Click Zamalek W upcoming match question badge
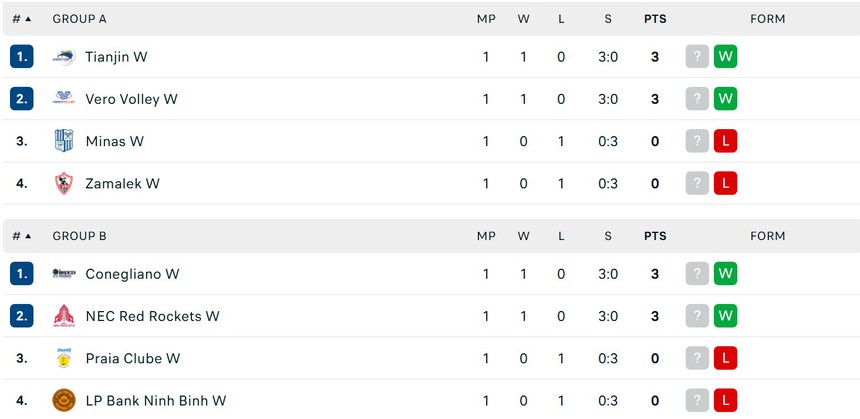Image resolution: width=860 pixels, height=419 pixels. (697, 183)
